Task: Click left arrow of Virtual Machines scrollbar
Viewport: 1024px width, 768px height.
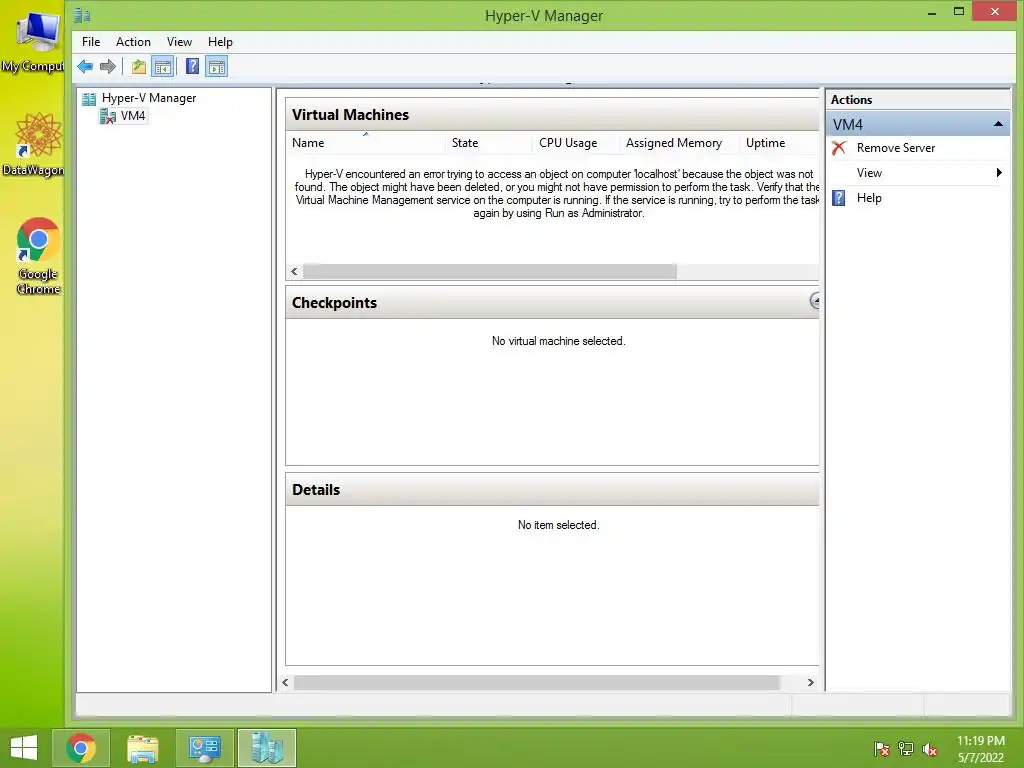Action: coord(295,272)
